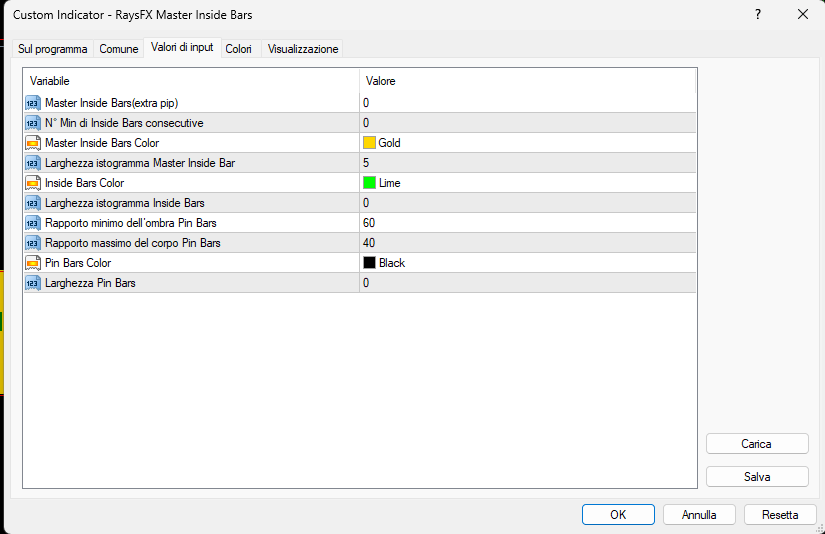Pick the Gold color swatch
The width and height of the screenshot is (825, 534).
tap(369, 143)
